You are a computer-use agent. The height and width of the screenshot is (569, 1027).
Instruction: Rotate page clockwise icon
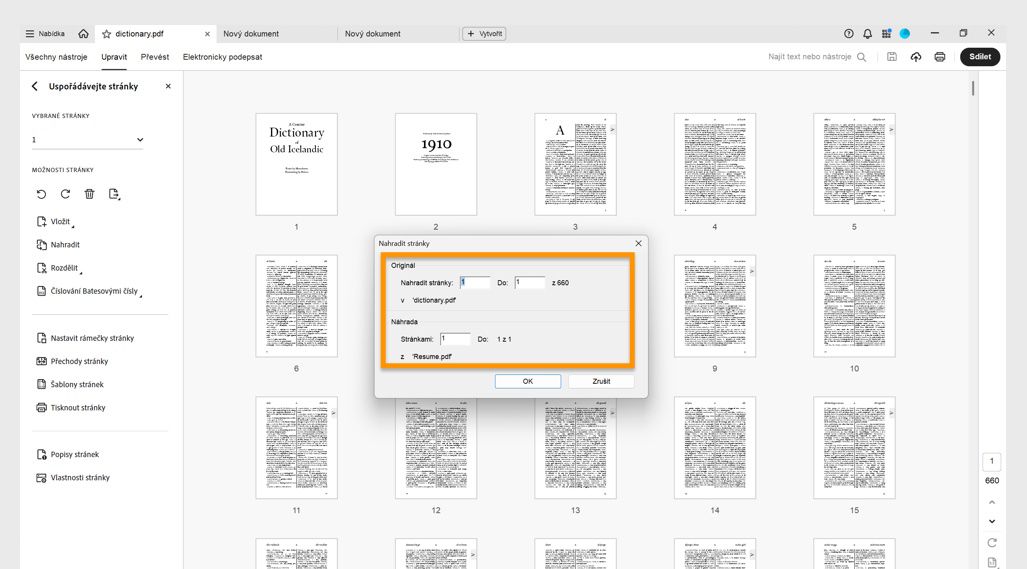[65, 194]
